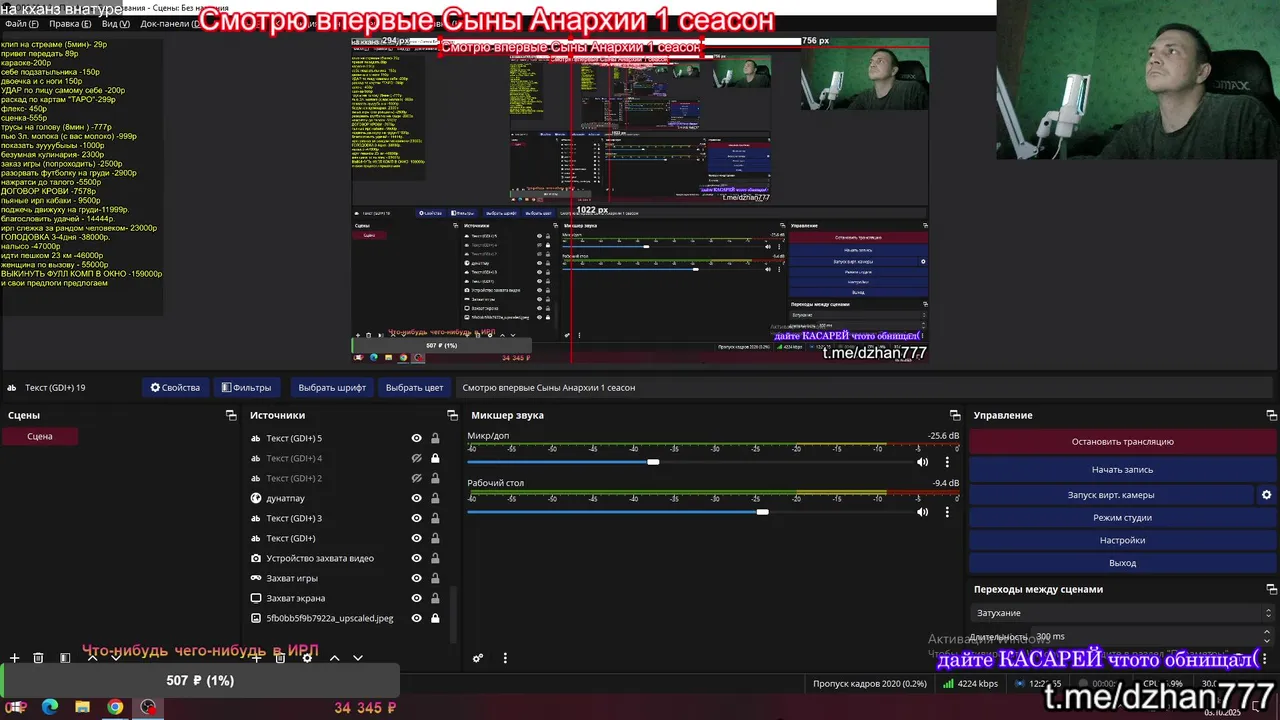This screenshot has width=1280, height=720.
Task: Toggle eye icon for Текст (GDI+) source
Action: (417, 538)
